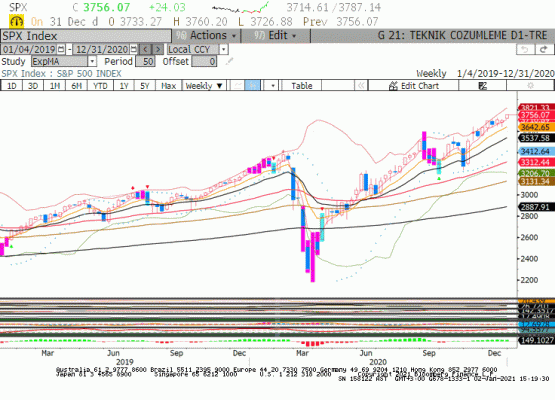Click the 3000 y-axis tick label

pyautogui.click(x=529, y=195)
